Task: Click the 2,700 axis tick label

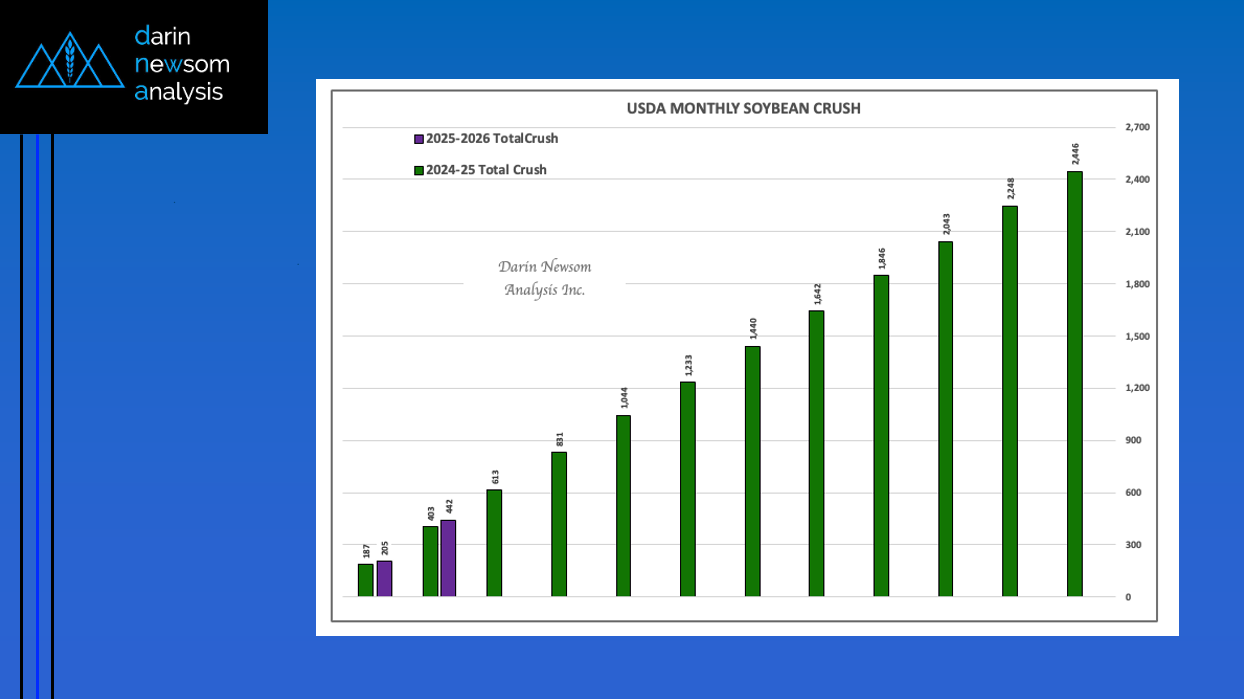Action: click(x=1138, y=127)
